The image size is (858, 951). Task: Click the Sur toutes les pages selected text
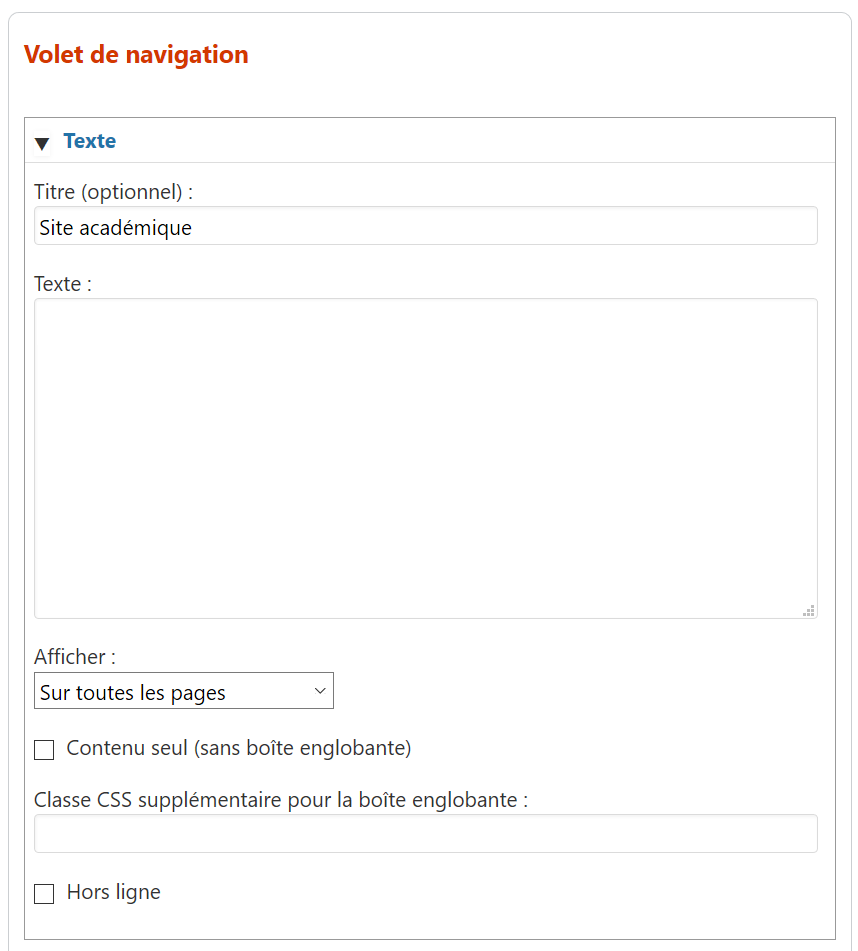pos(133,693)
